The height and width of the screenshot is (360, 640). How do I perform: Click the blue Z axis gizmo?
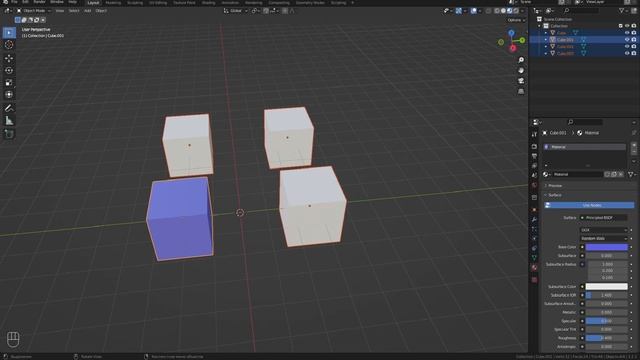tap(511, 33)
